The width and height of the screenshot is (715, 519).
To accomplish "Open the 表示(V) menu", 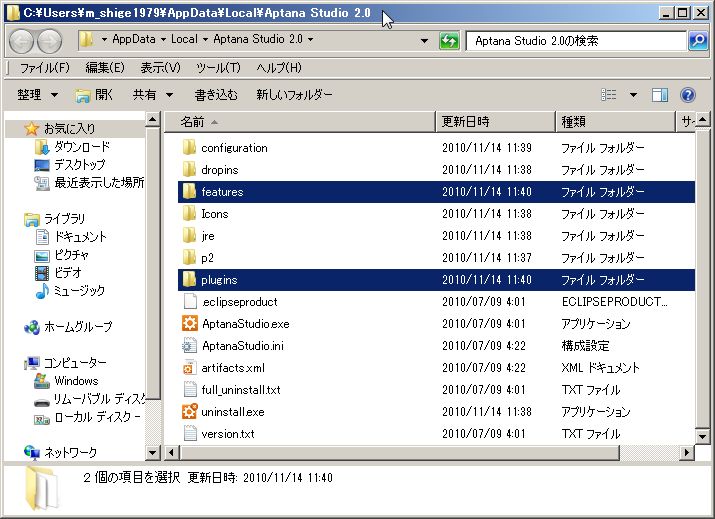I will (x=161, y=68).
